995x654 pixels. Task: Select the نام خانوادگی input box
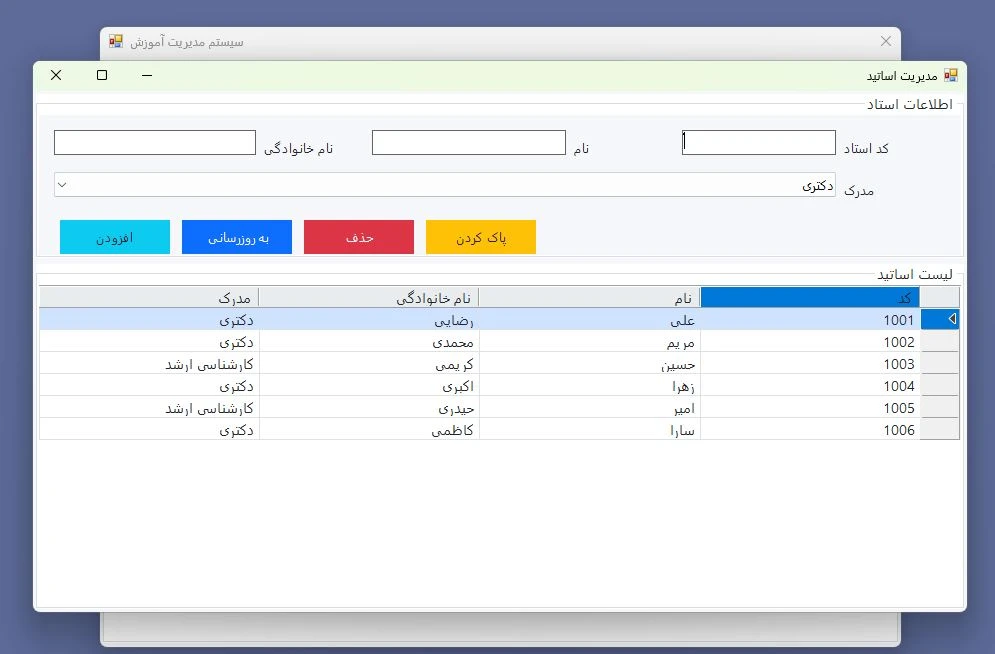tap(155, 143)
